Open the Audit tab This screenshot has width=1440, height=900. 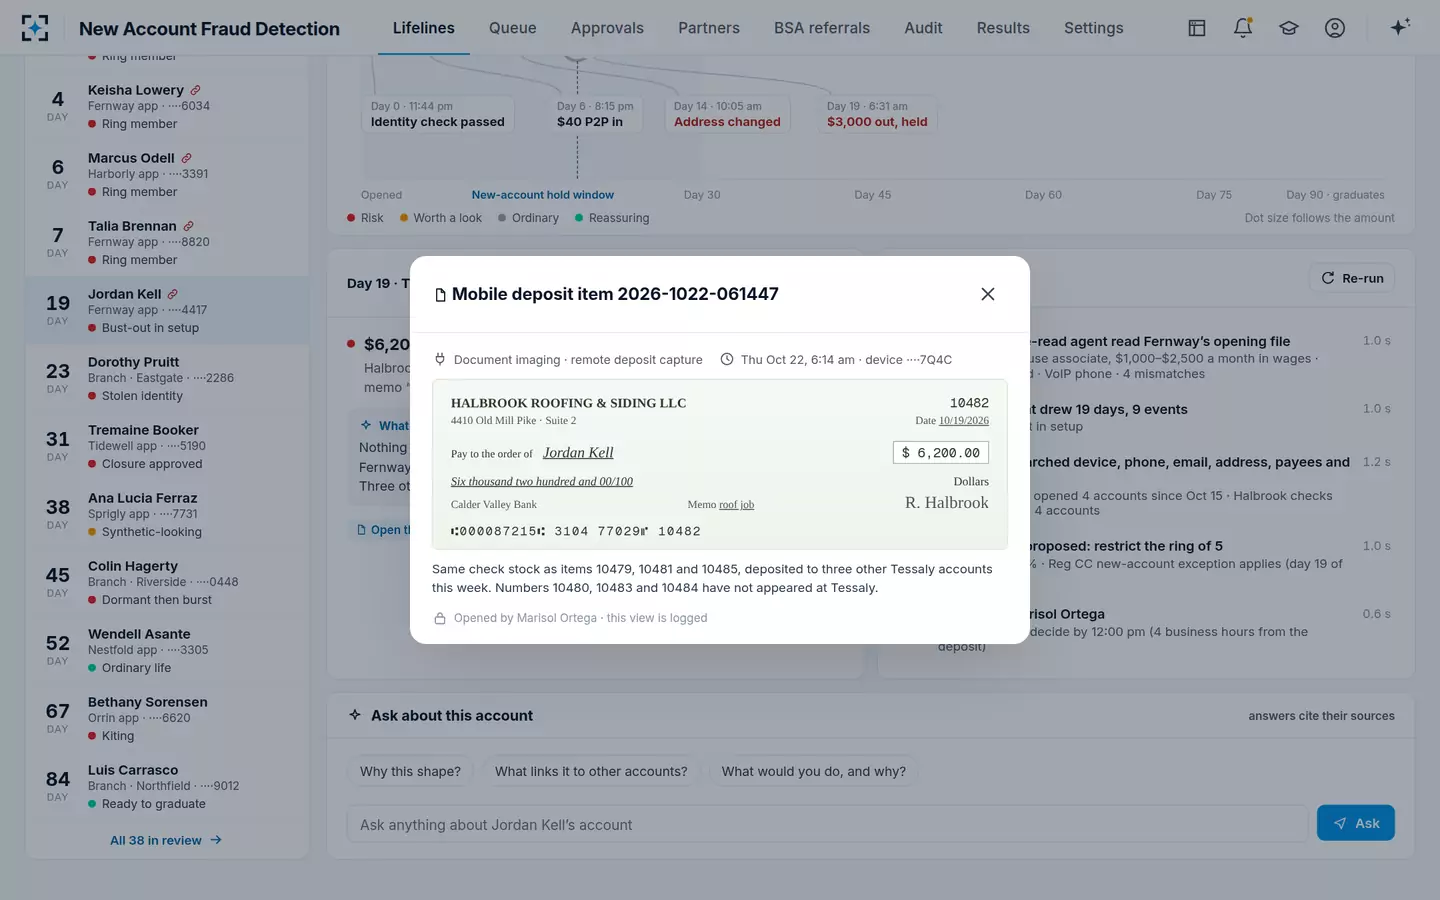point(923,28)
